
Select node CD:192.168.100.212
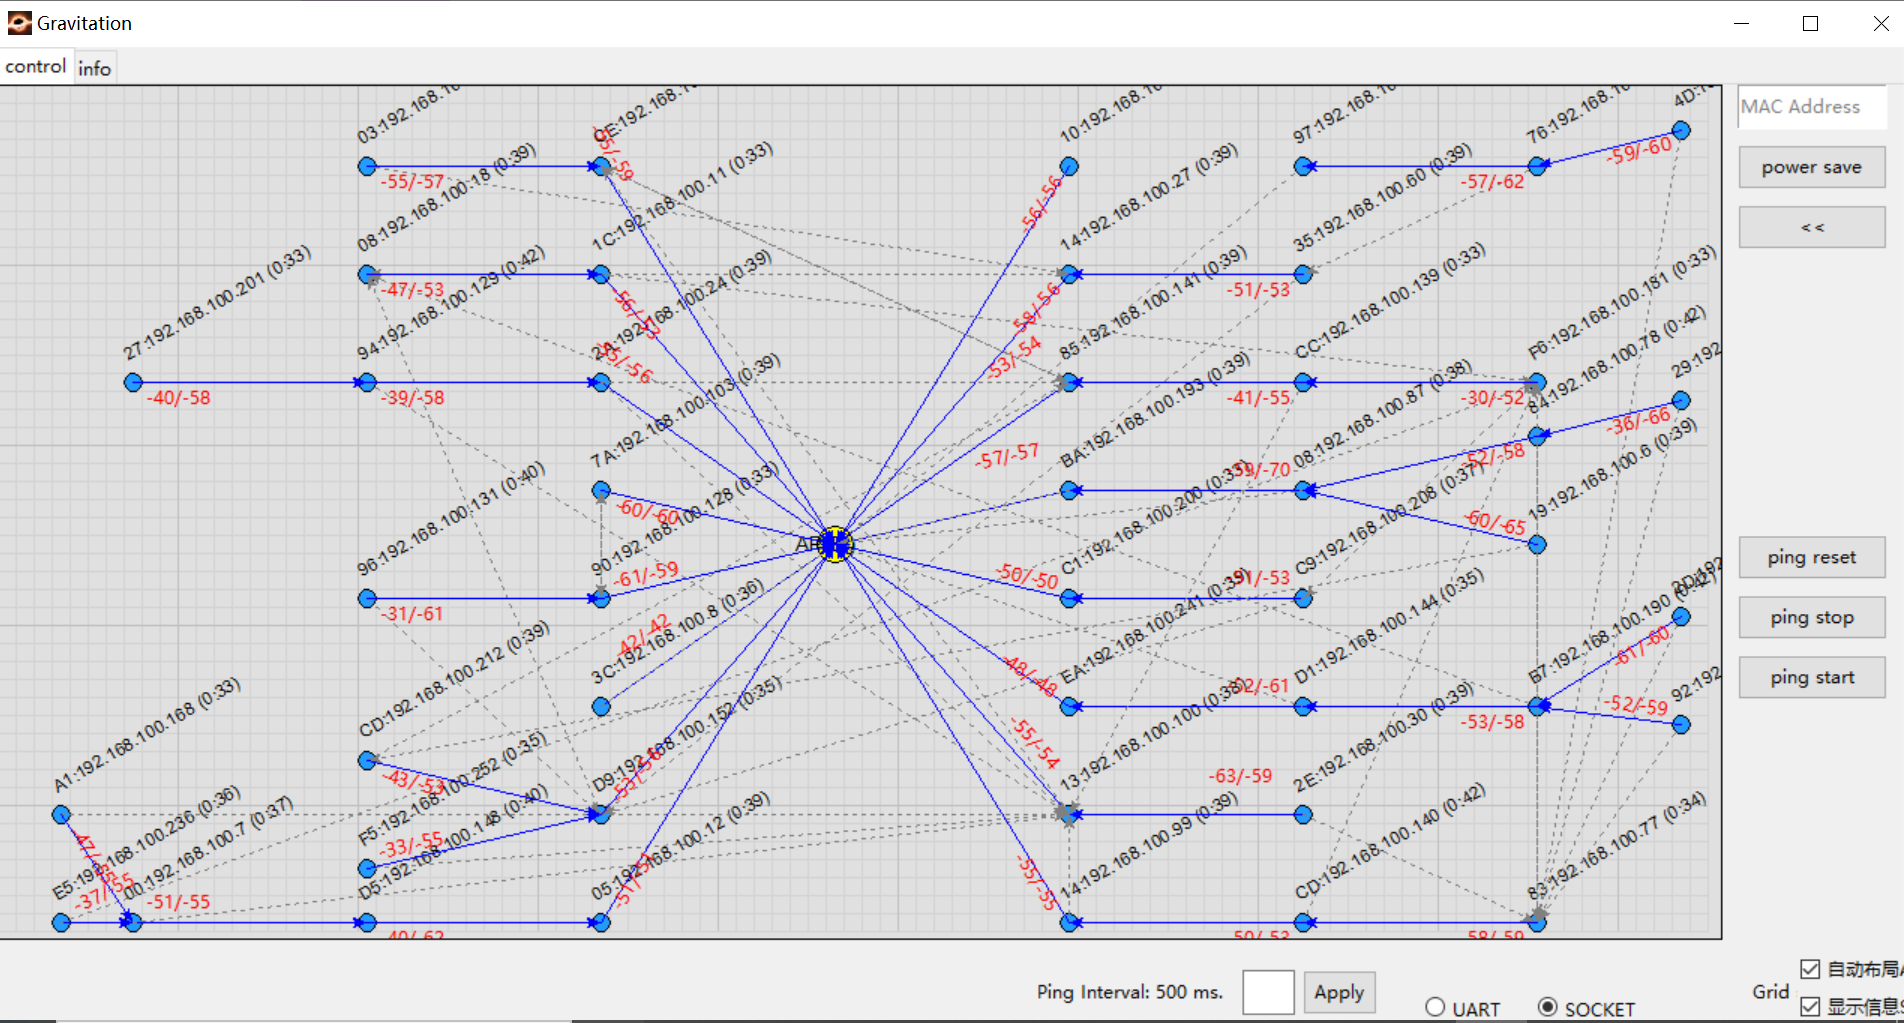tap(367, 761)
